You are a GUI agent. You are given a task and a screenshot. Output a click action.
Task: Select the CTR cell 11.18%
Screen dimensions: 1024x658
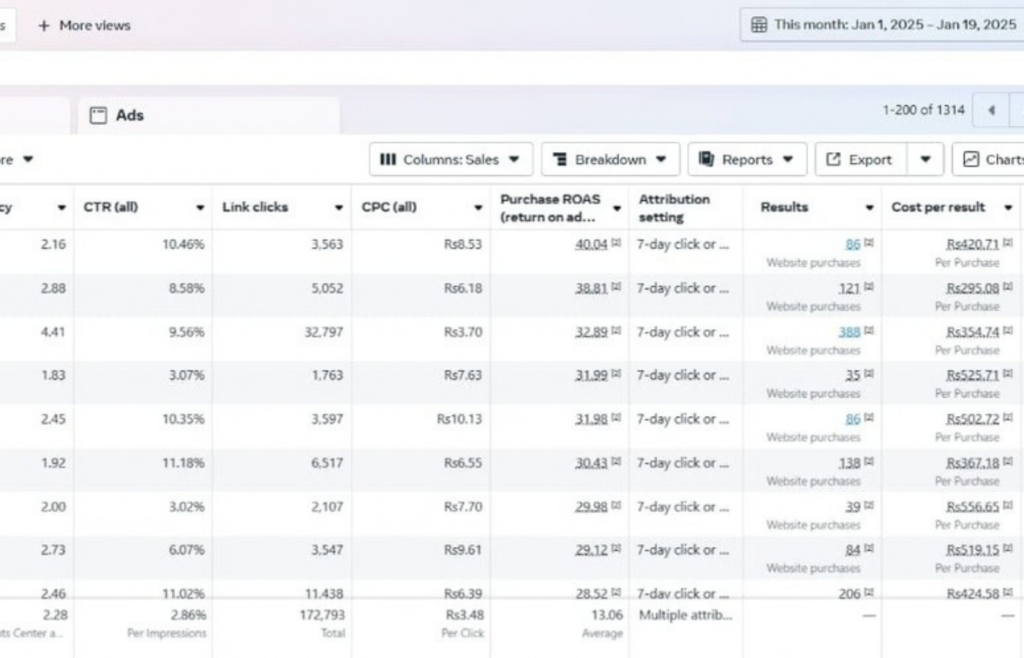tap(183, 463)
